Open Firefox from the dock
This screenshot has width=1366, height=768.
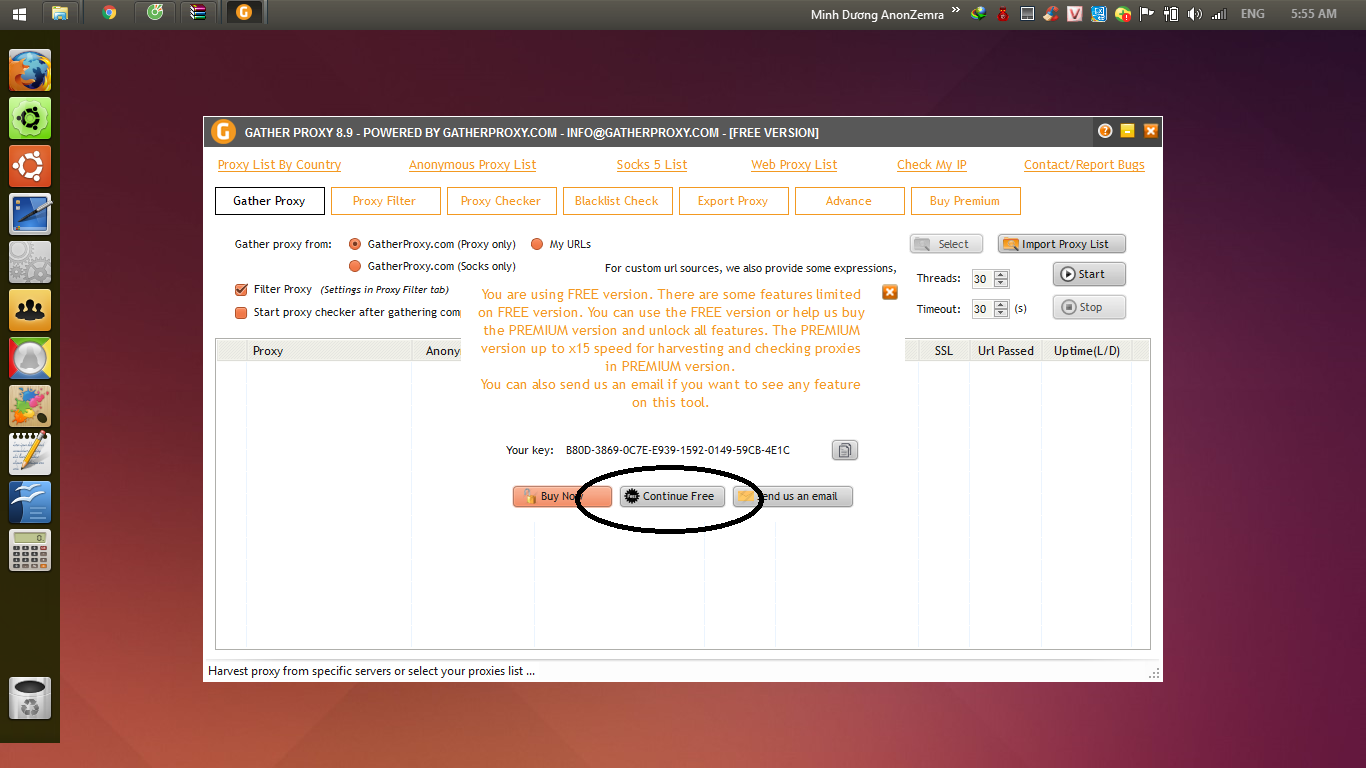30,71
